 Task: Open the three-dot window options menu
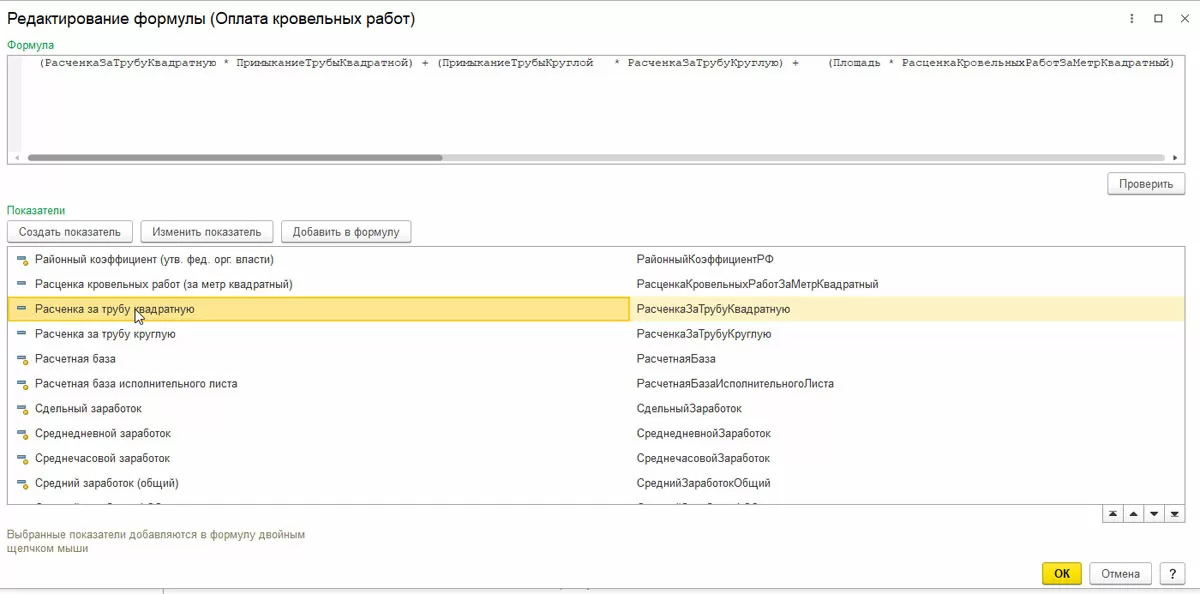1133,18
